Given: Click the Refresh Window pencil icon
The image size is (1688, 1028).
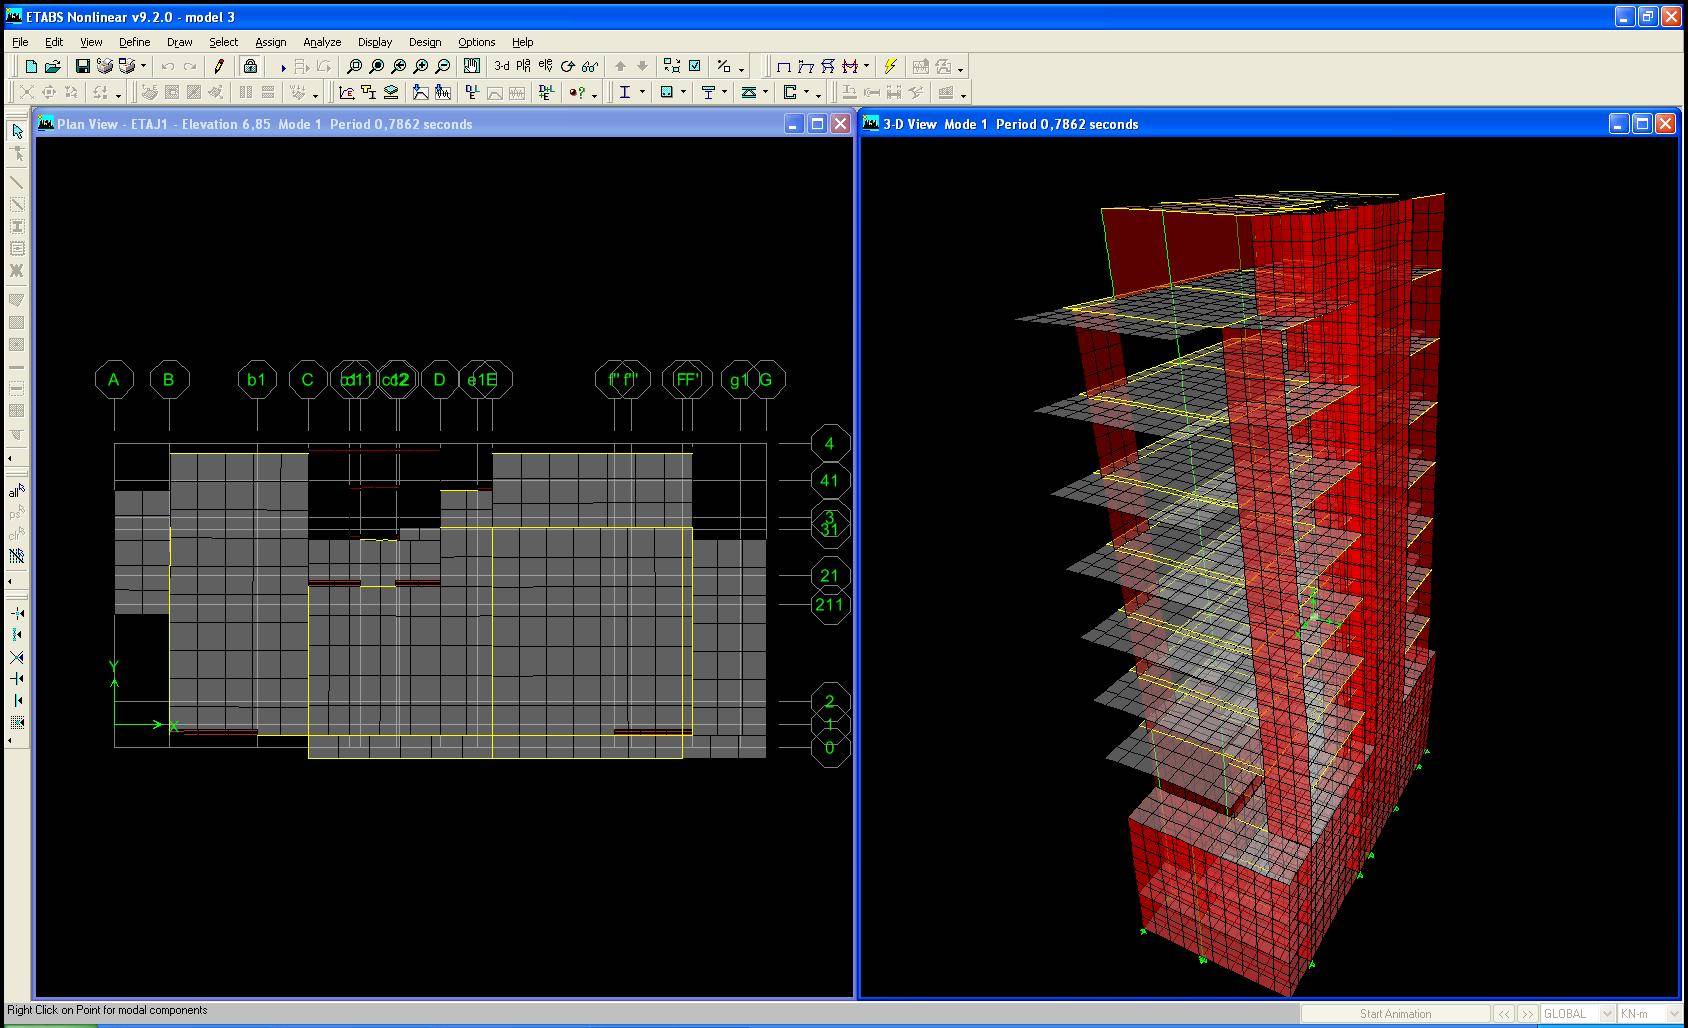Looking at the screenshot, I should tap(219, 67).
